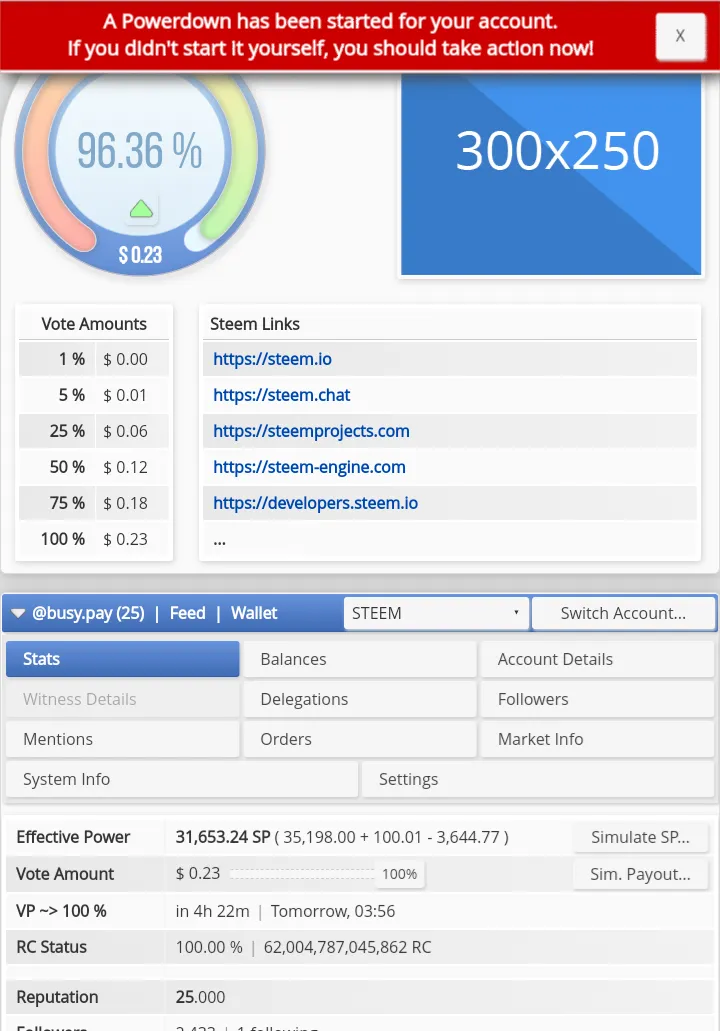
Task: Select the Witness Details tab
Action: point(122,699)
